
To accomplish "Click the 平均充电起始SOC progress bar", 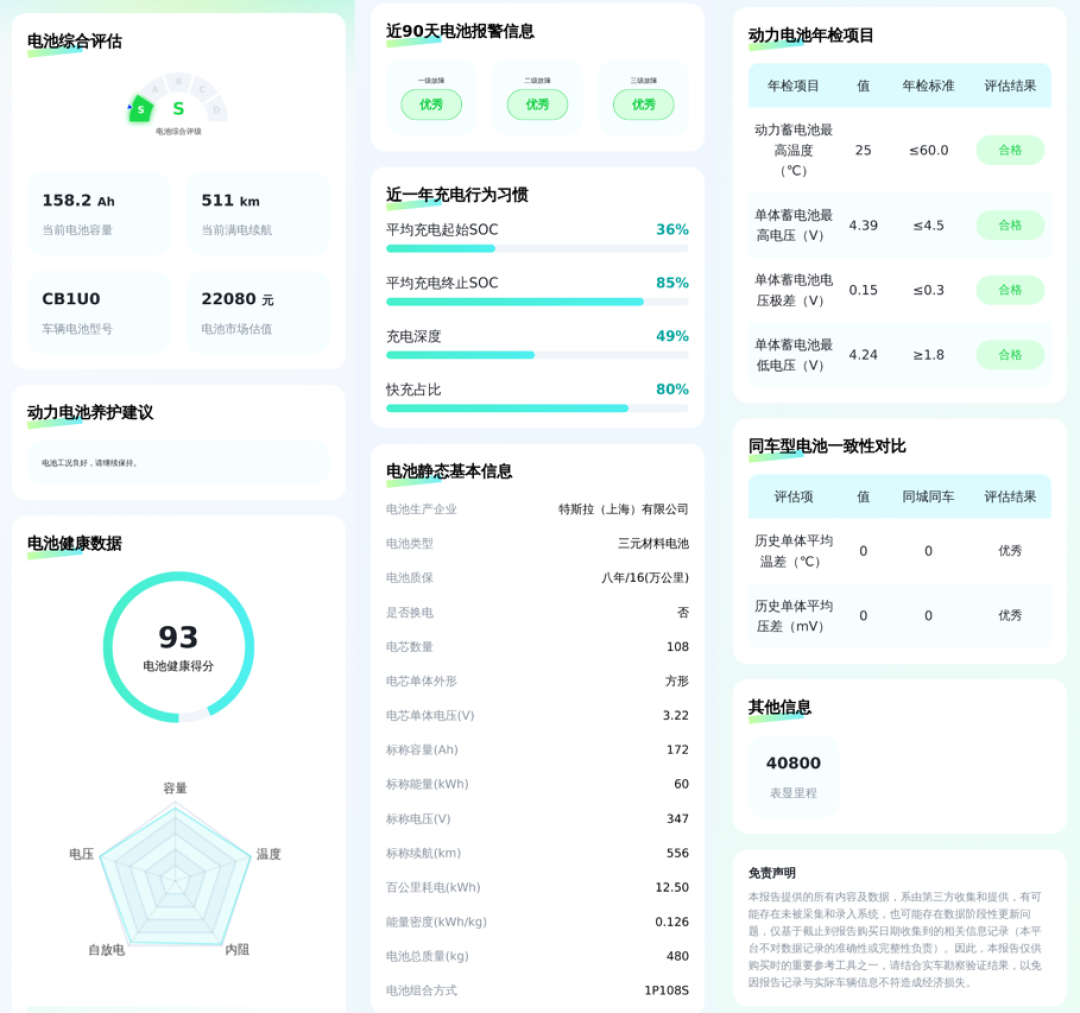I will (x=537, y=249).
